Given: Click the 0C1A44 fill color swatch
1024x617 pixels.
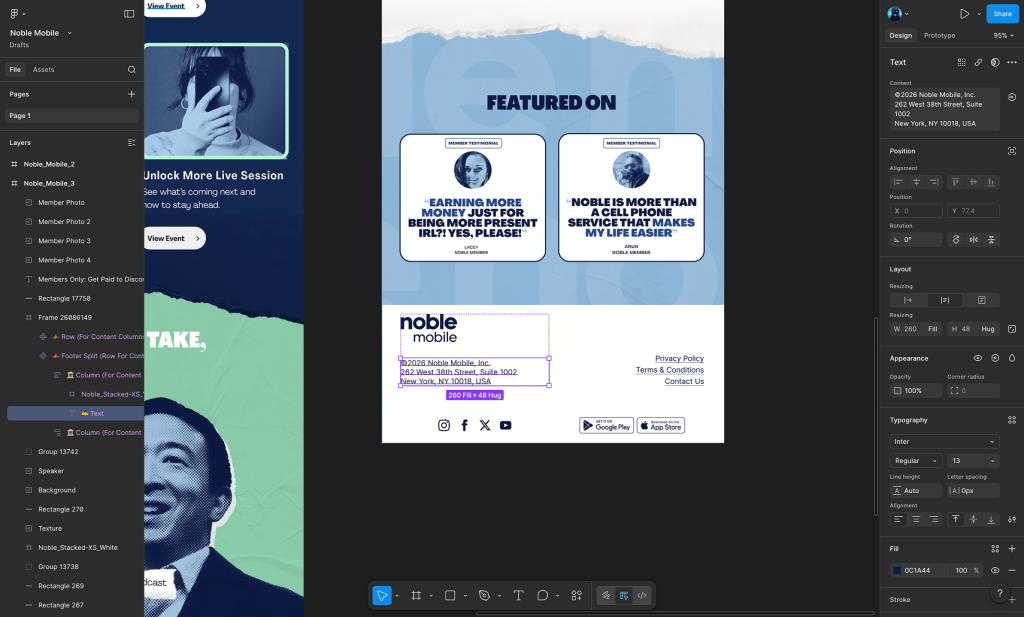Looking at the screenshot, I should [x=897, y=570].
